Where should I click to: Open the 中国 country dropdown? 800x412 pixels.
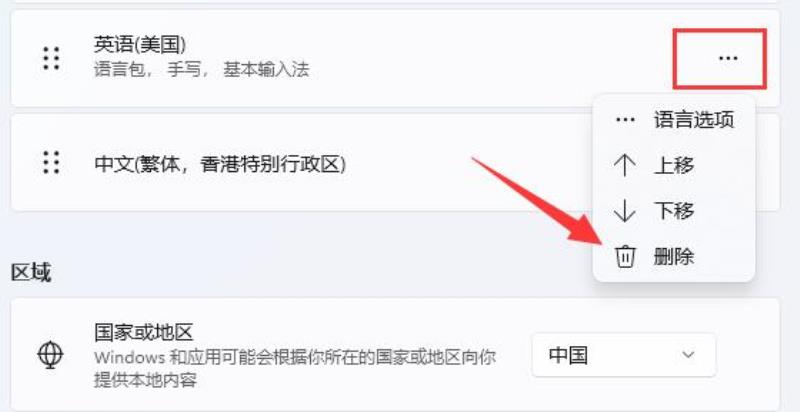(x=623, y=355)
